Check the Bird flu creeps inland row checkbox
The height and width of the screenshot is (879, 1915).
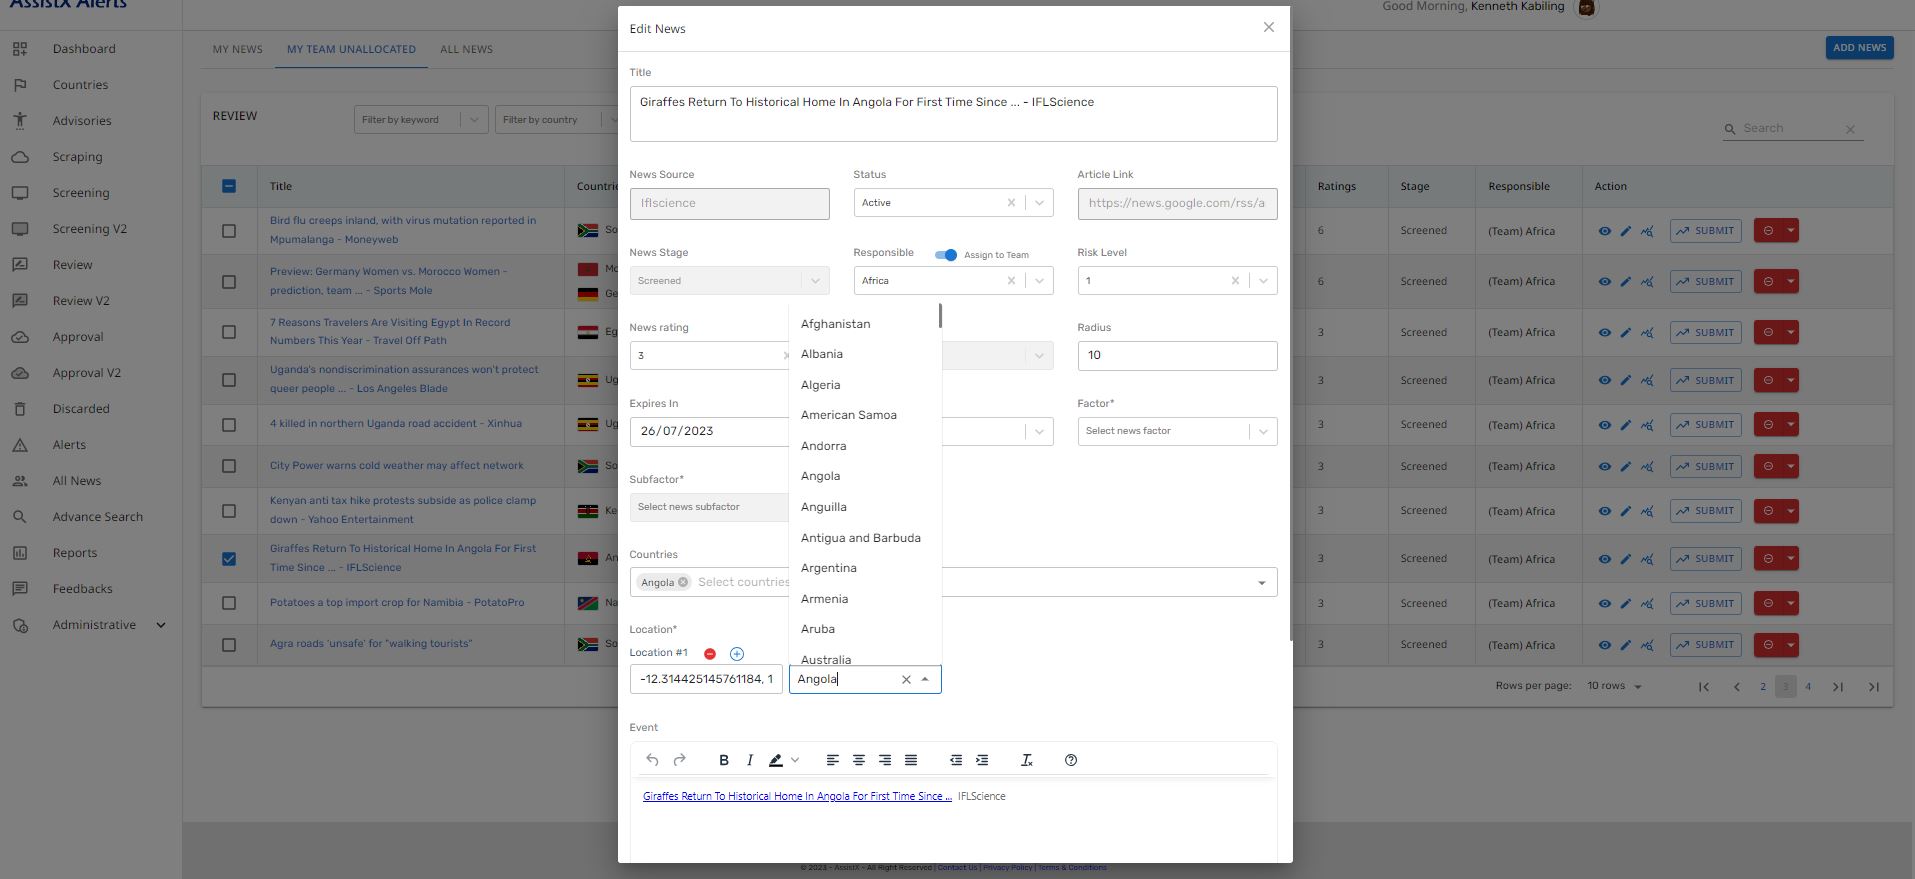tap(229, 231)
